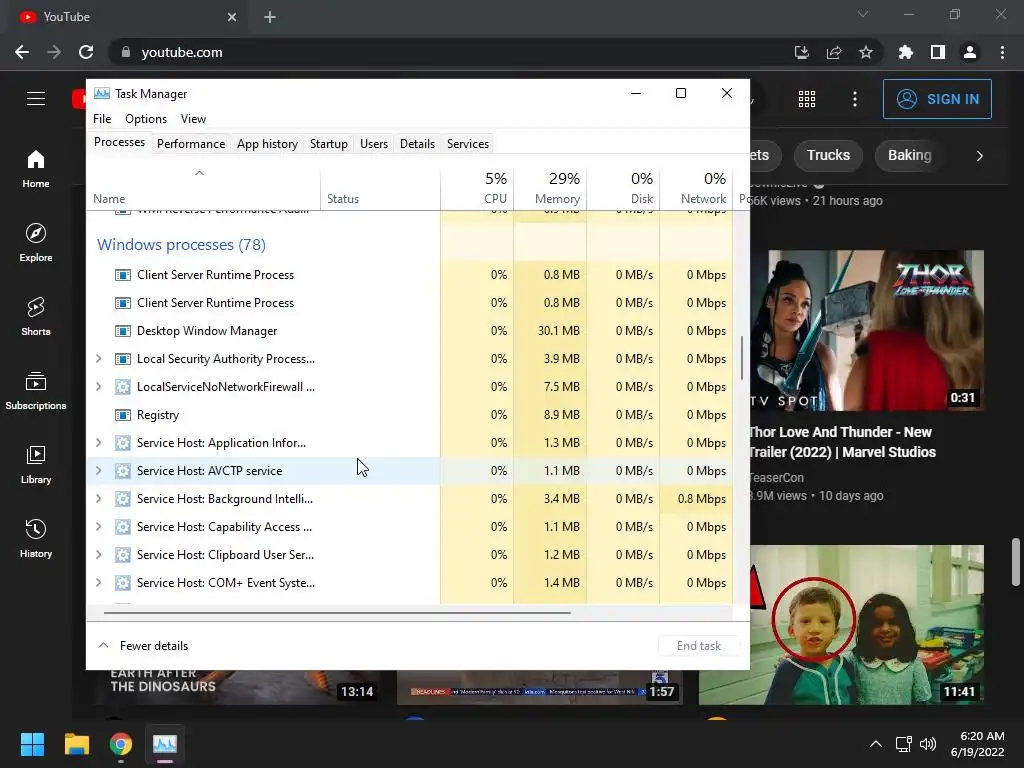Open YouTube apps grid icon
This screenshot has height=768, width=1024.
(807, 99)
